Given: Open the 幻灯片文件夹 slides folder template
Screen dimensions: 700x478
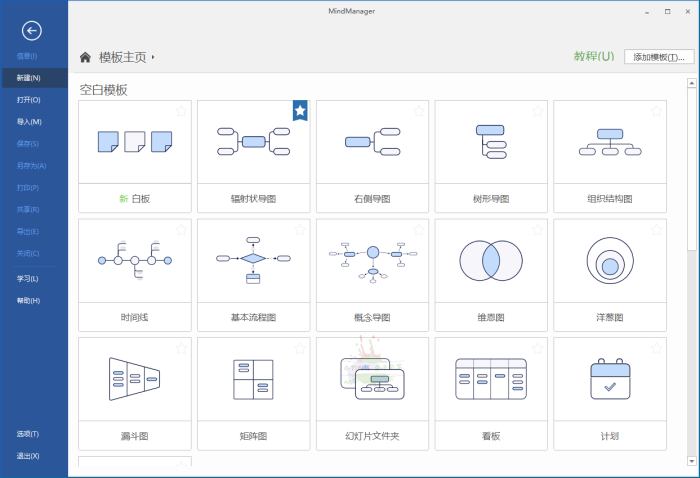Looking at the screenshot, I should (372, 394).
